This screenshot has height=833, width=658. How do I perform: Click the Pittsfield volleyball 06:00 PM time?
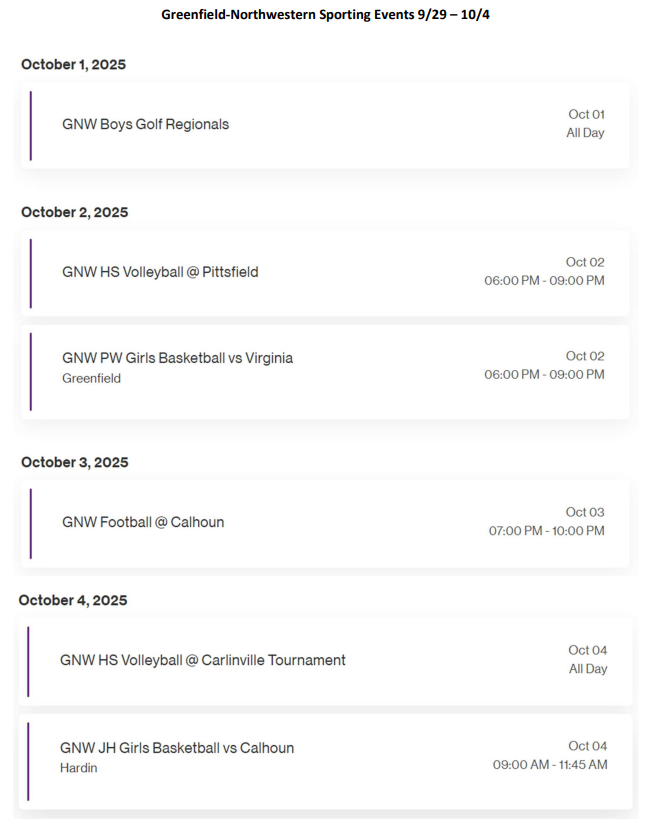544,281
